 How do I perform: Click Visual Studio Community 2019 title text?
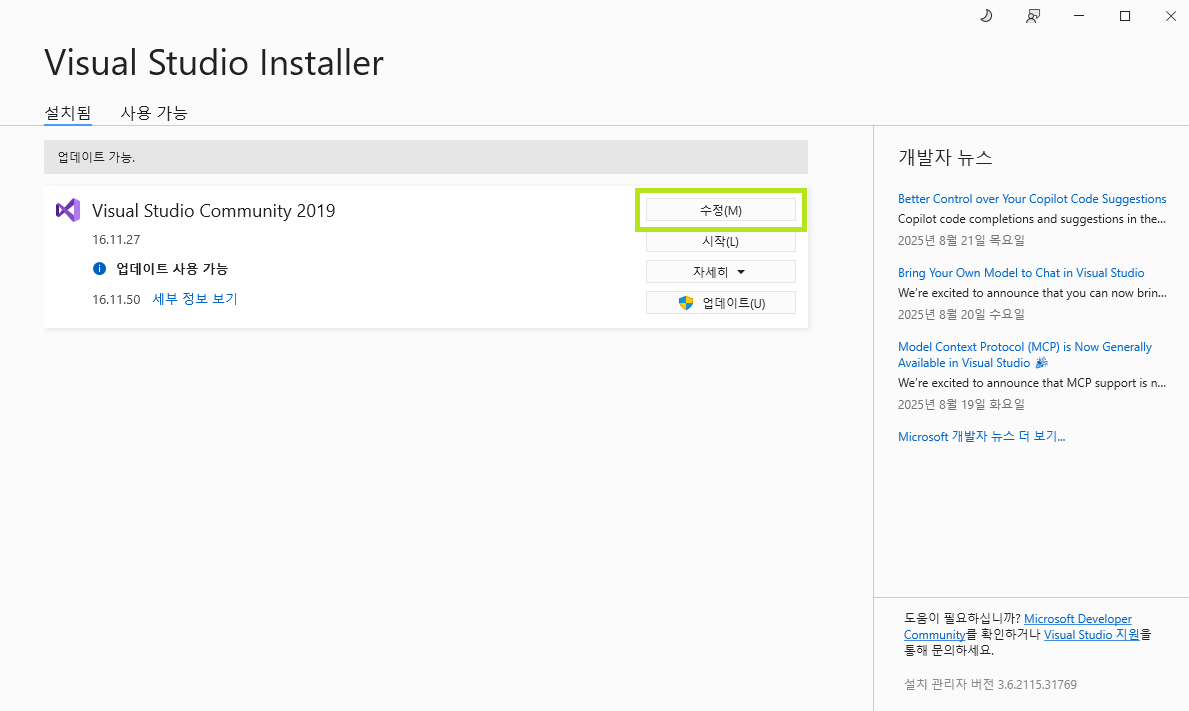(213, 211)
